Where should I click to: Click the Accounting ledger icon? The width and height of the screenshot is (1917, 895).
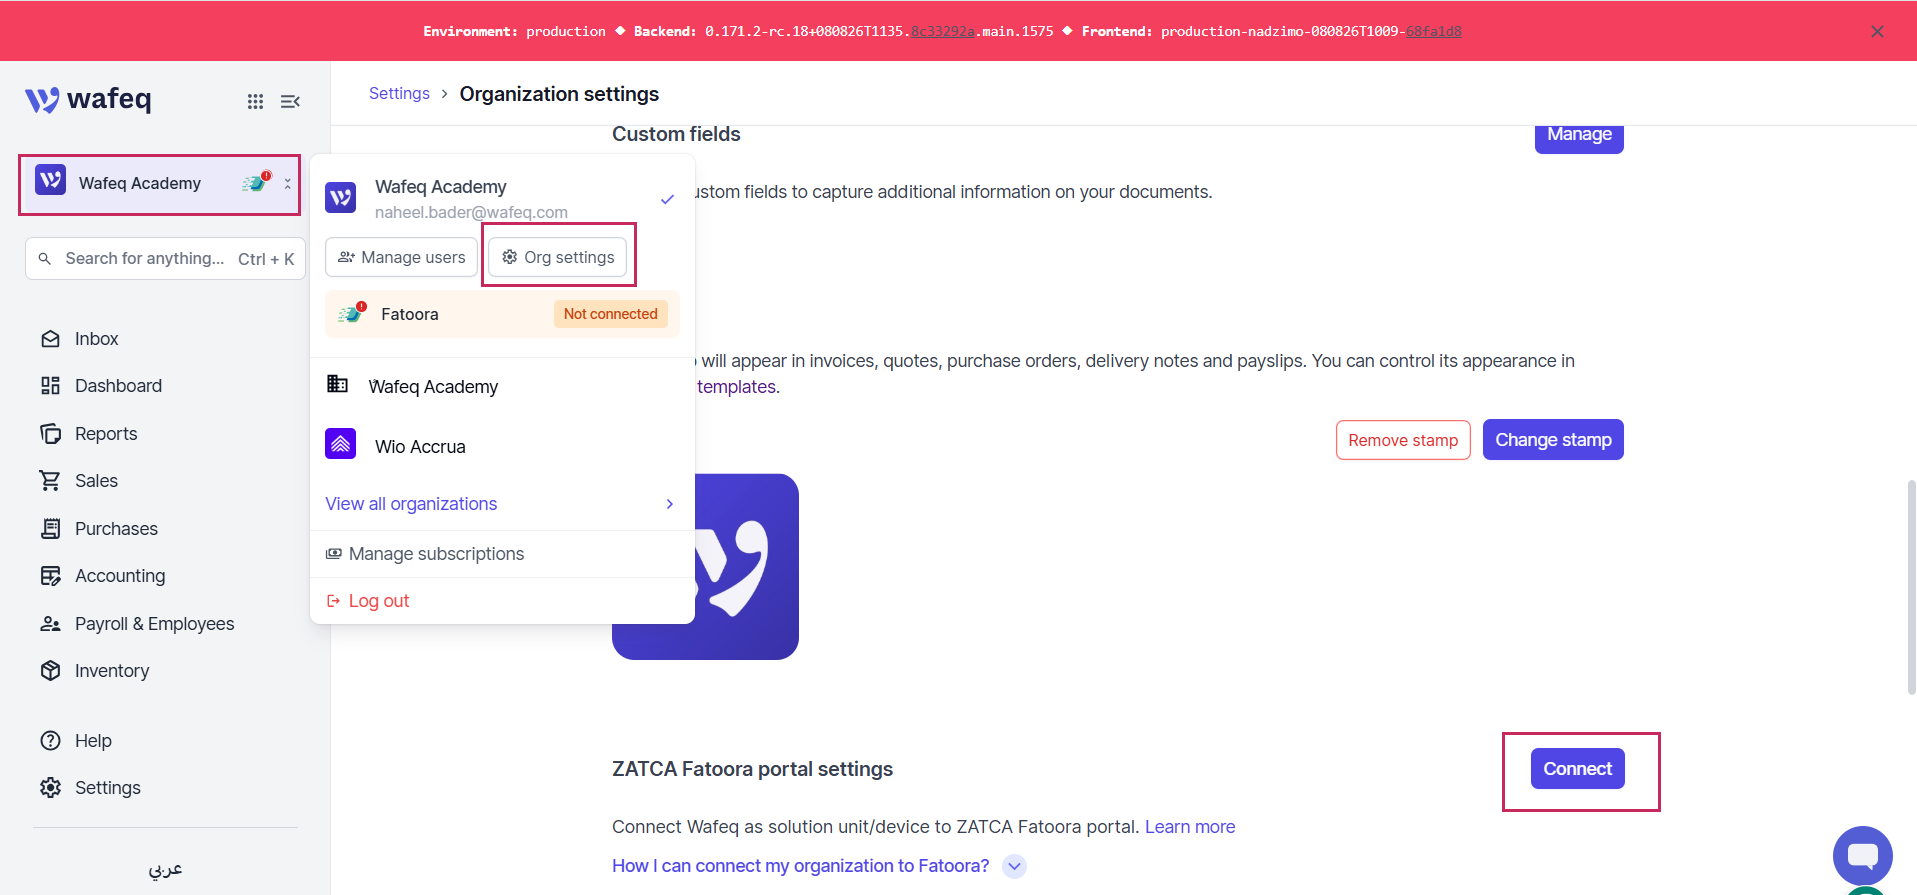pos(50,576)
